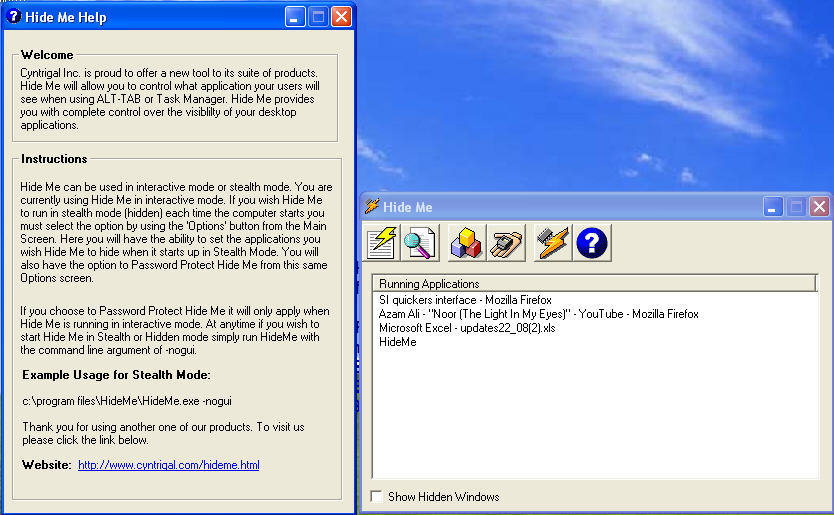834x515 pixels.
Task: Click the hand holding chip toolbar icon
Action: [x=506, y=243]
